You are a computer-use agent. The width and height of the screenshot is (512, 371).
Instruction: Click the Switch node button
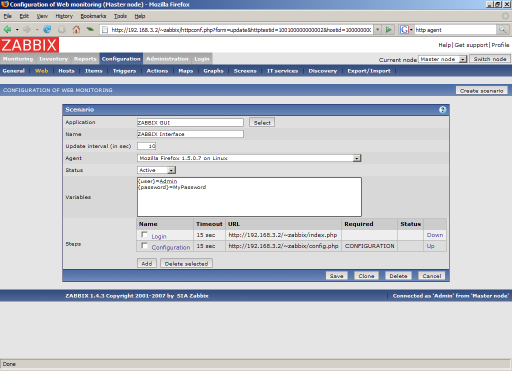490,59
